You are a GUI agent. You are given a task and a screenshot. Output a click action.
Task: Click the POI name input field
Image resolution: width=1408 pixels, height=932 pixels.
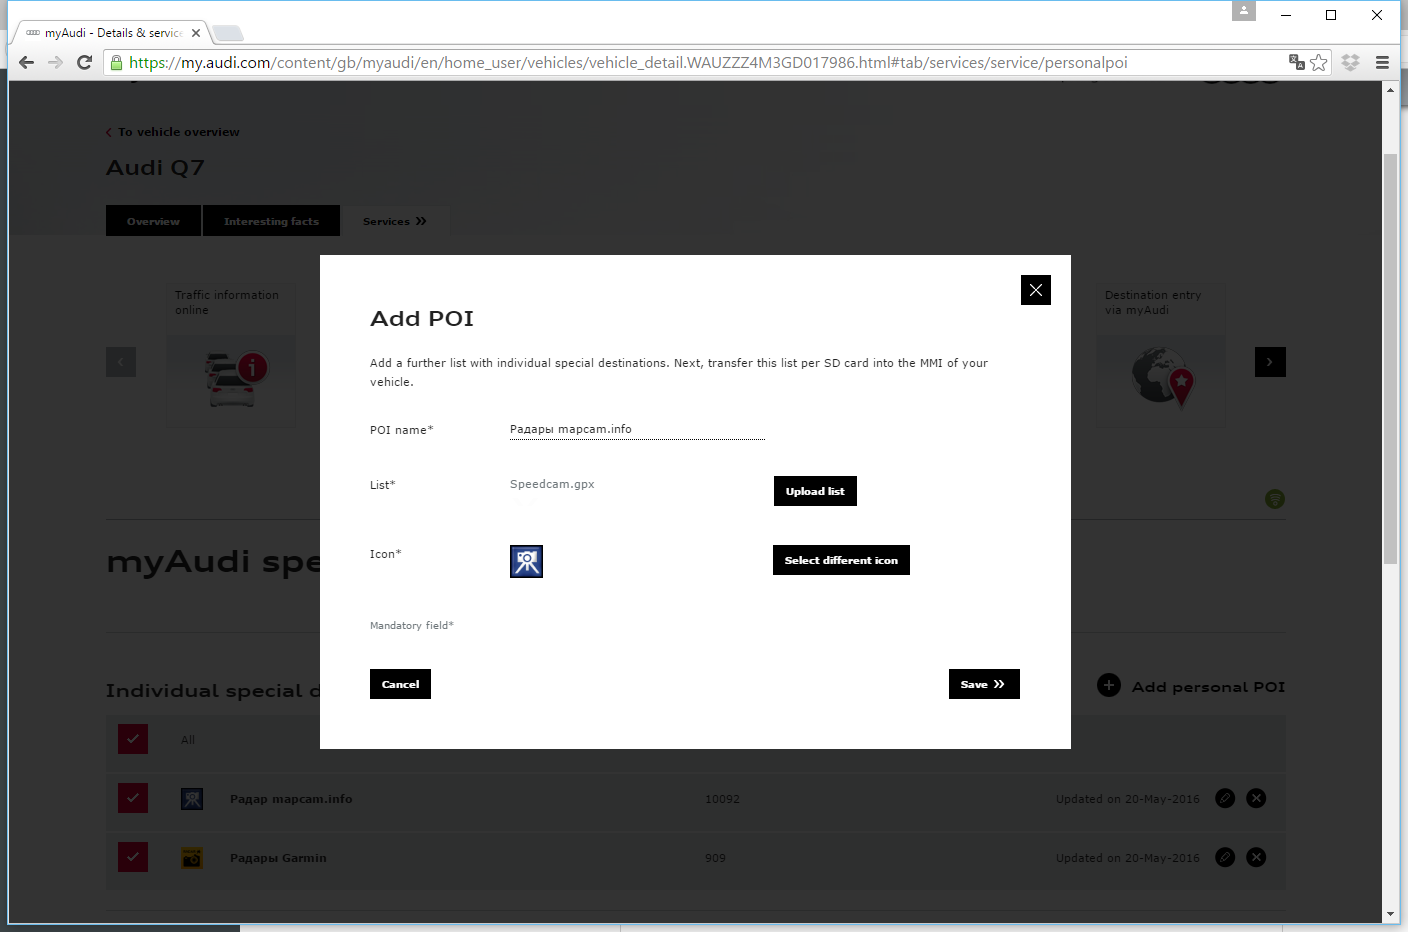[637, 429]
